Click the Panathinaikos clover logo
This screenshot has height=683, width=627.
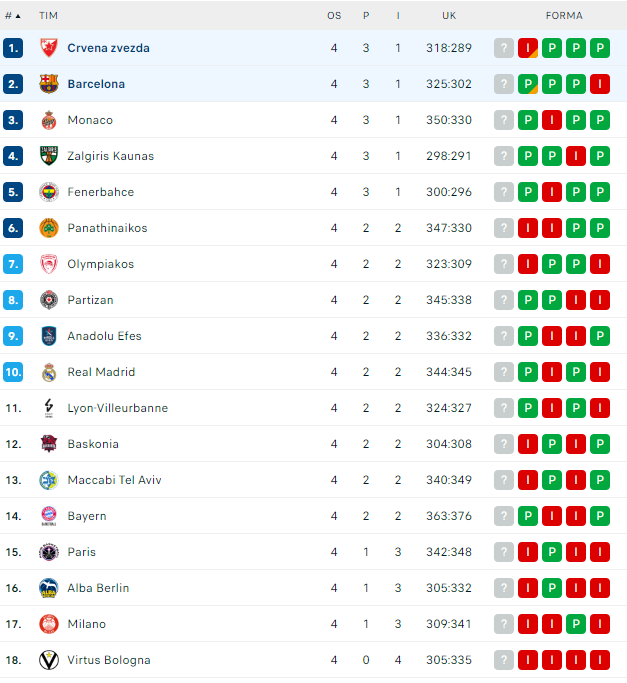(49, 228)
